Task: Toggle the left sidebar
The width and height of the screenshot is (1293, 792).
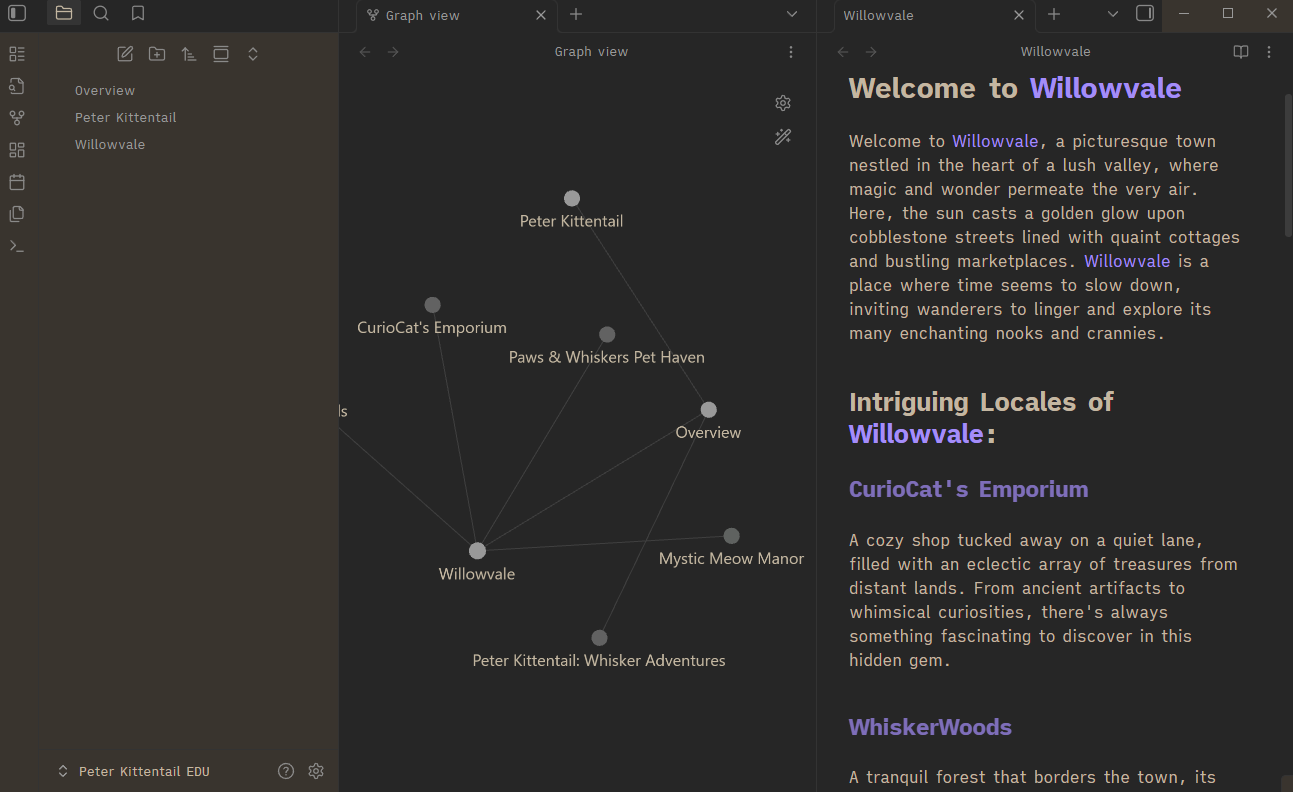Action: click(17, 13)
